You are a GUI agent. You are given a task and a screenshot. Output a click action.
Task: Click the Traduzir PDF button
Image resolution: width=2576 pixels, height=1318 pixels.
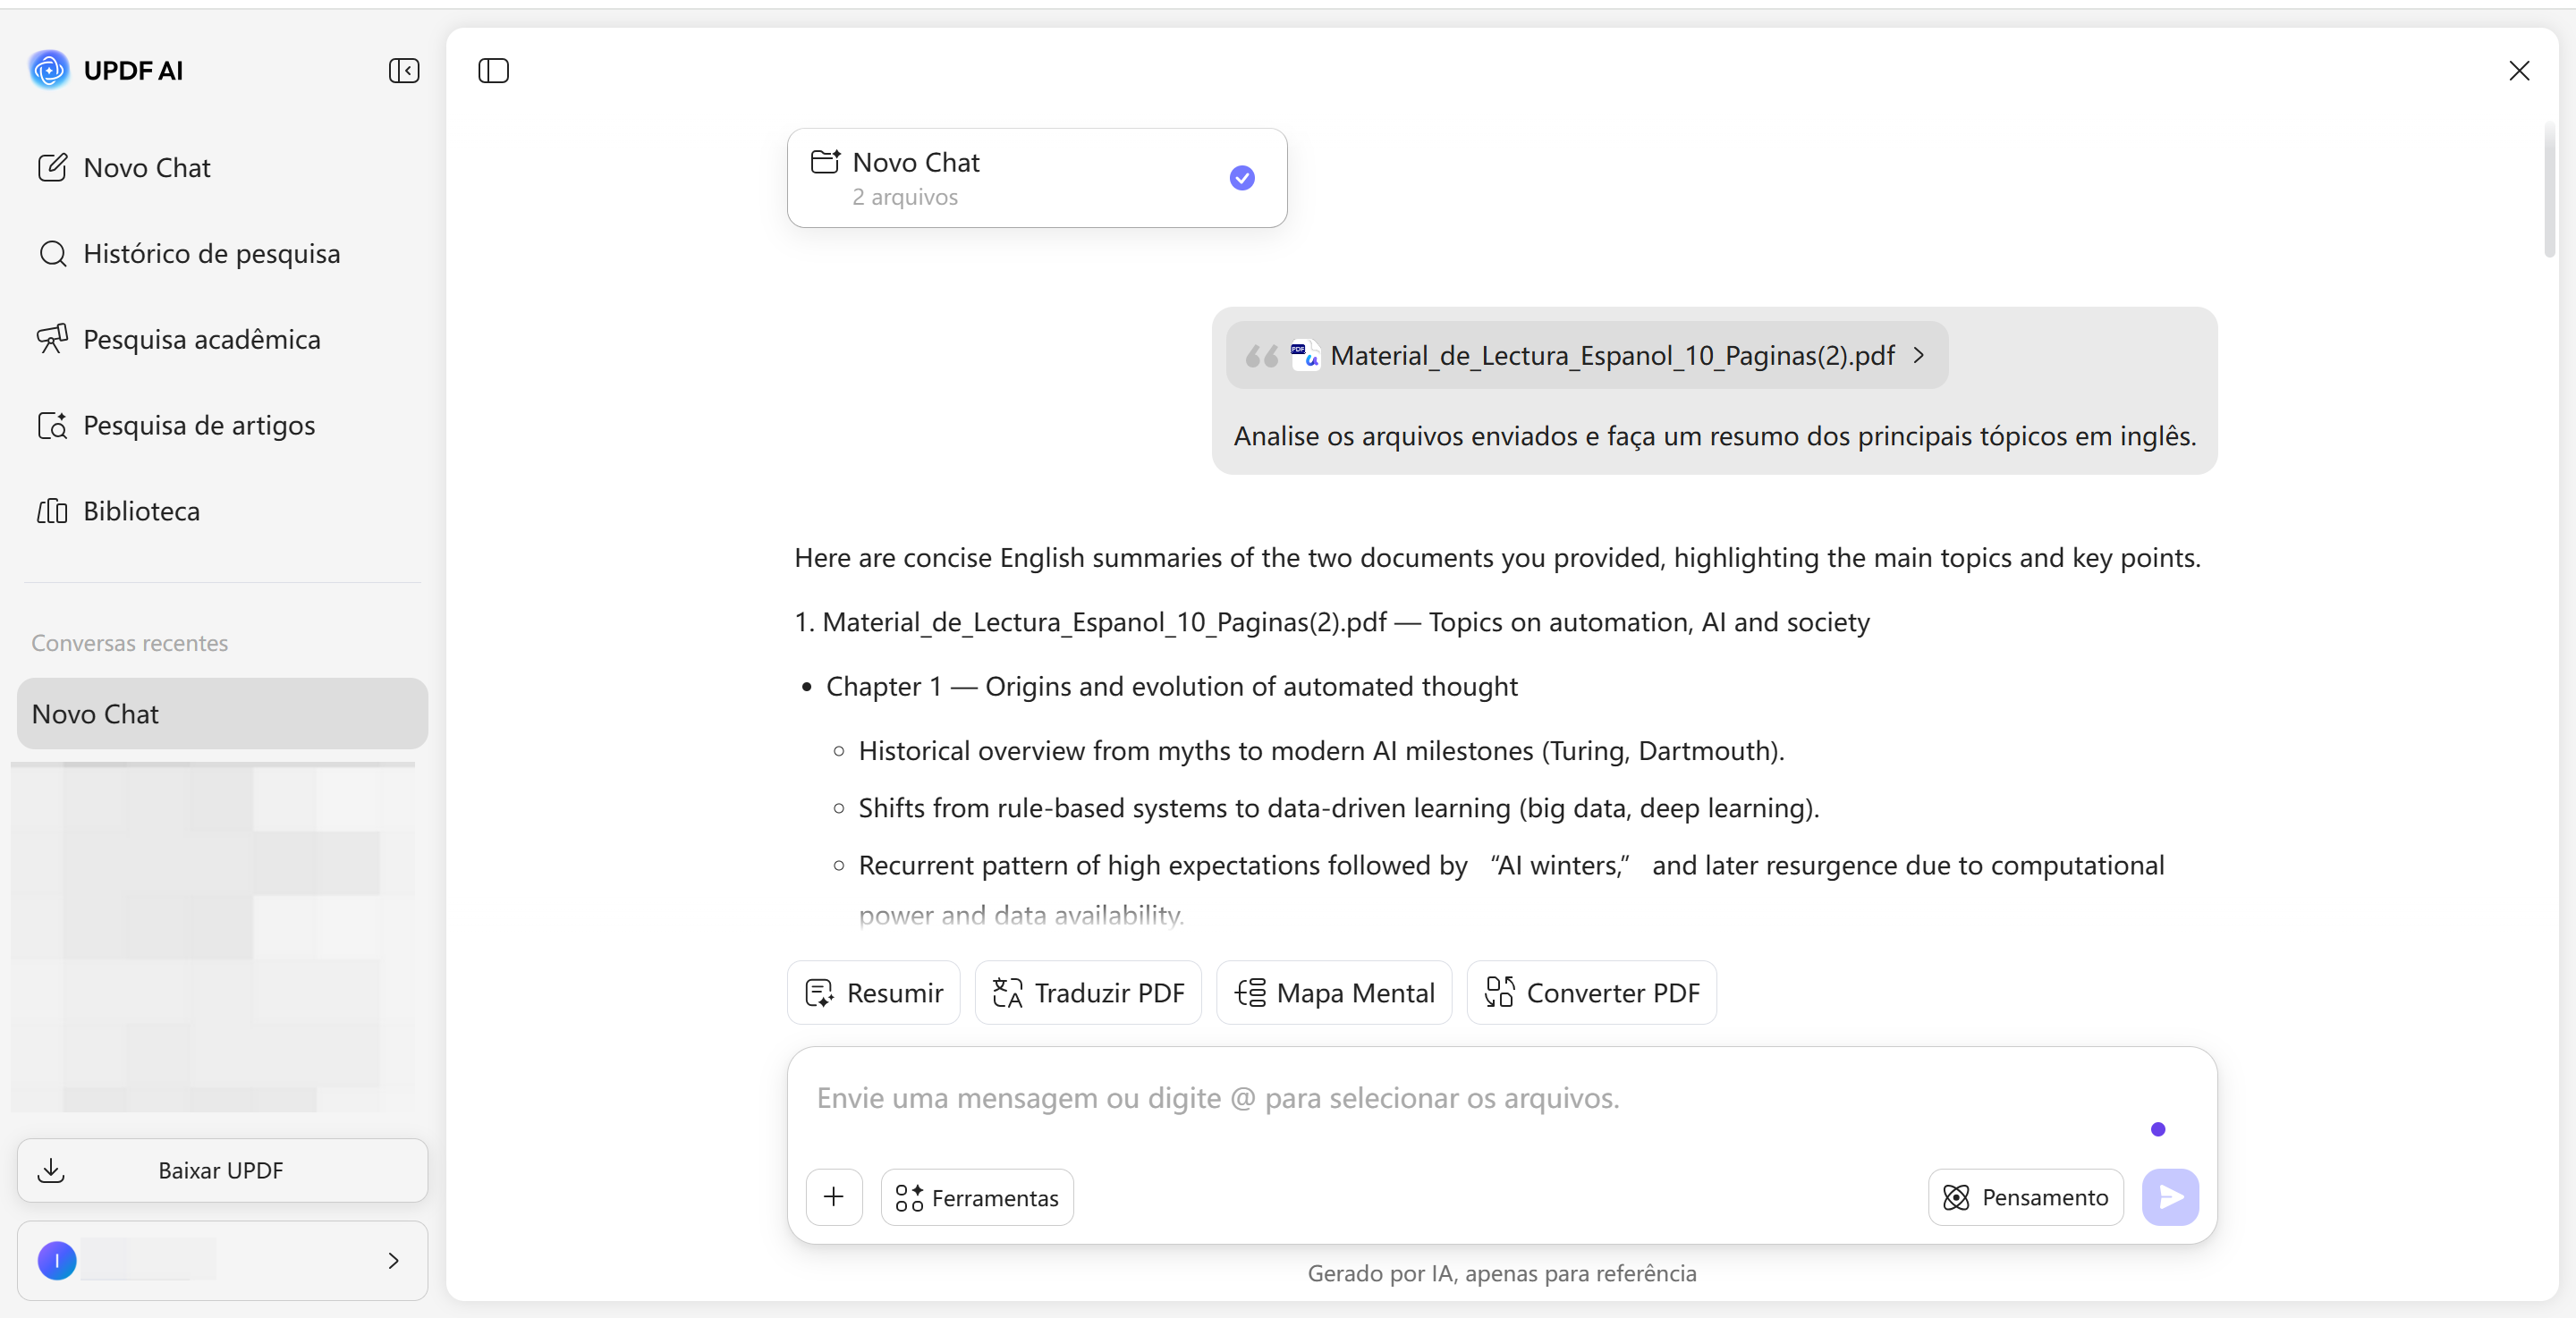[1088, 993]
